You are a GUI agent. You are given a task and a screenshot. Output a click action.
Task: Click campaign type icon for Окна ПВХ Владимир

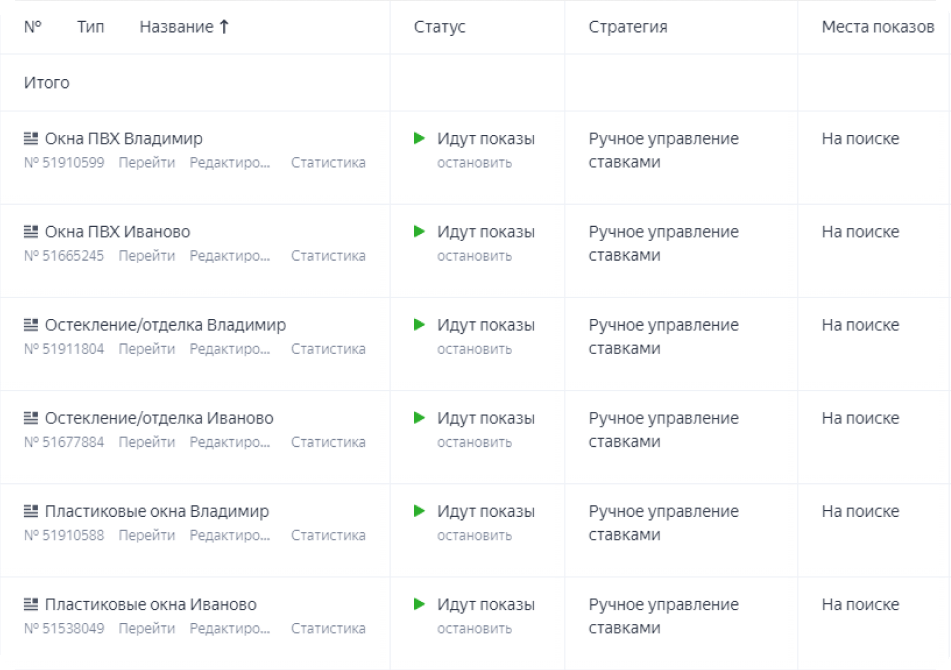[31, 139]
